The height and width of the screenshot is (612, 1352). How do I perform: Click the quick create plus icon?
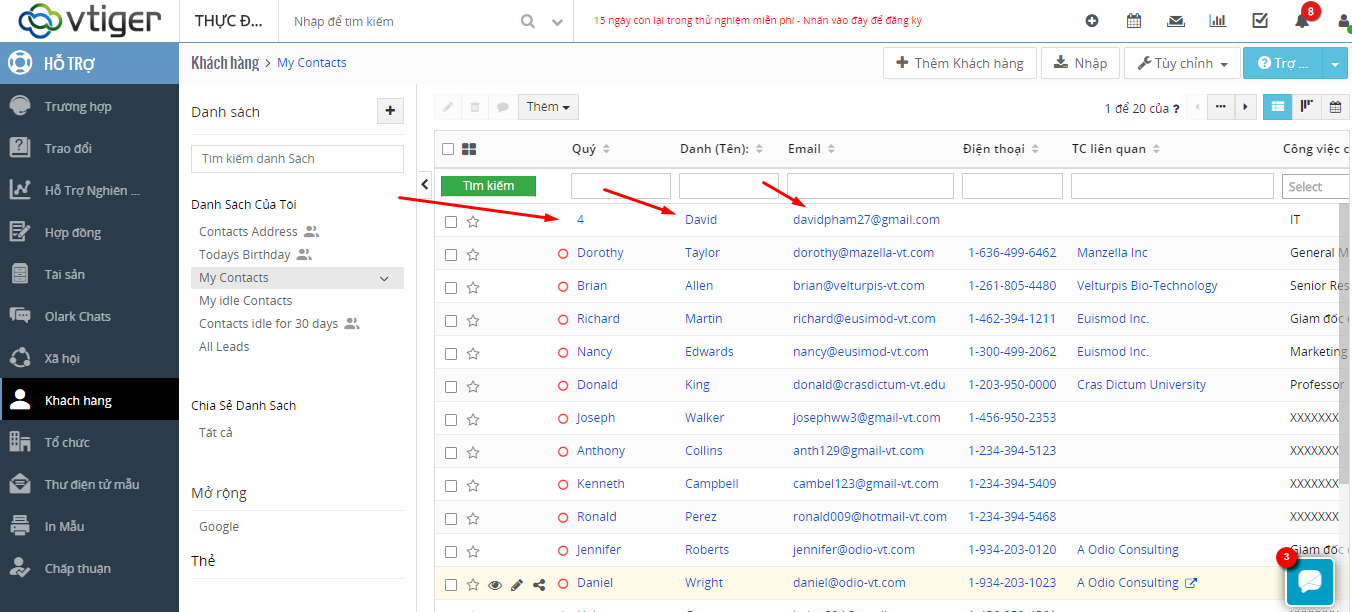[1092, 21]
